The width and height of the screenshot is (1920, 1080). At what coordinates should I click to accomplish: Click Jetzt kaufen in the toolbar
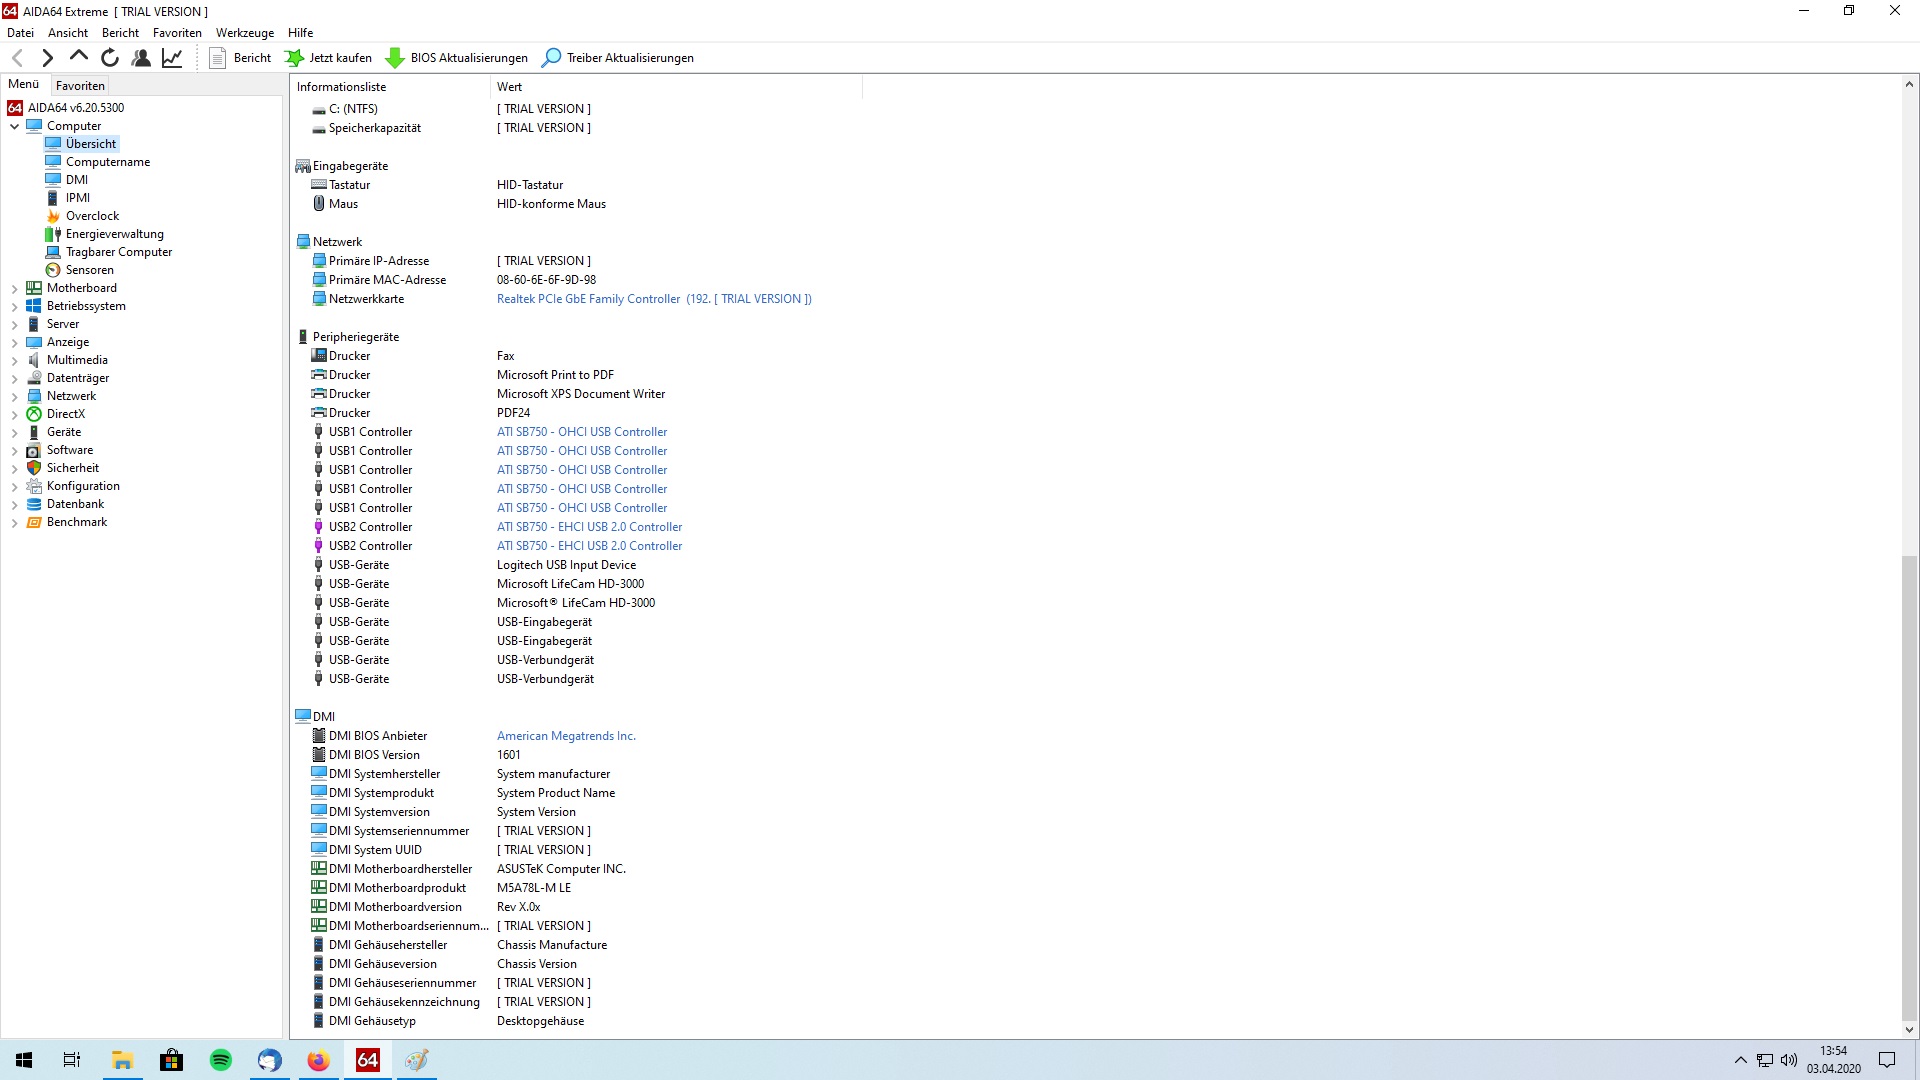coord(328,58)
